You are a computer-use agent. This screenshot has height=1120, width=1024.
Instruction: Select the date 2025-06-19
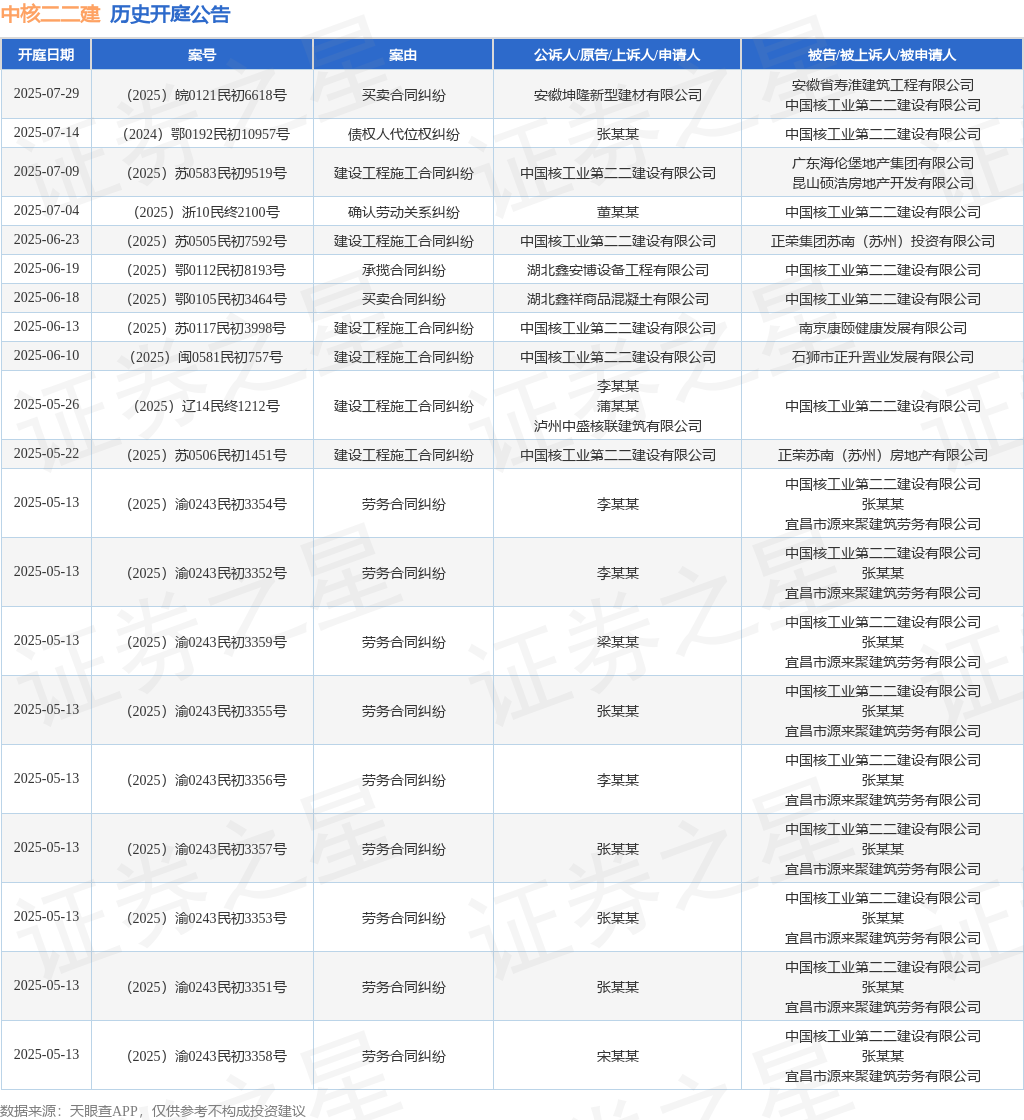[46, 269]
